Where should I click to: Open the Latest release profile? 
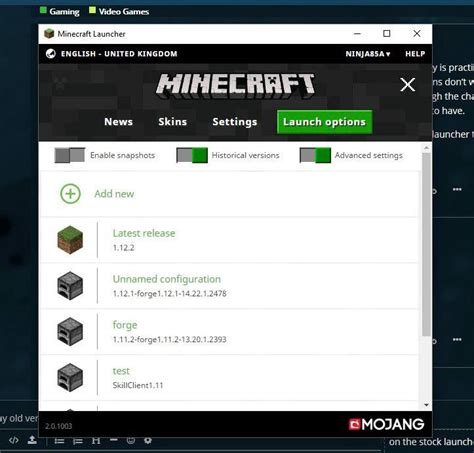[229, 240]
